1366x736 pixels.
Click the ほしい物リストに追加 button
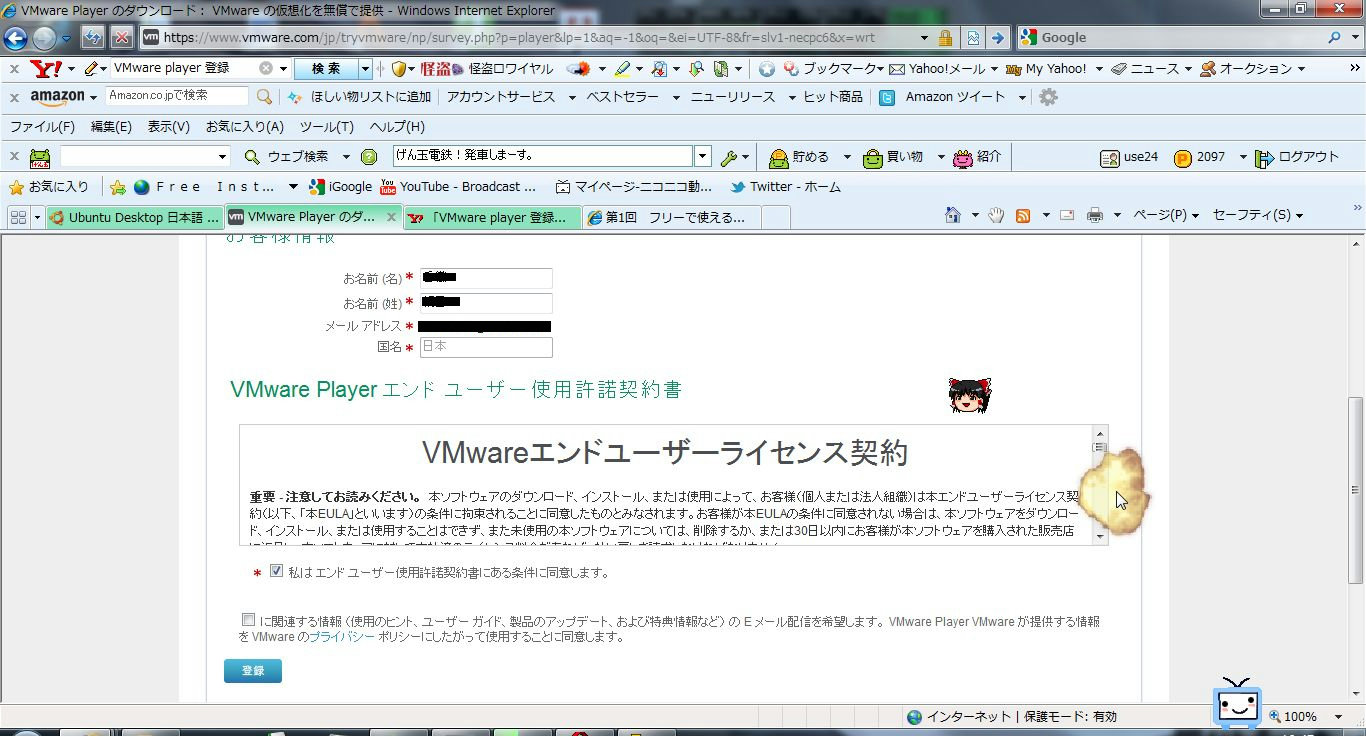359,97
